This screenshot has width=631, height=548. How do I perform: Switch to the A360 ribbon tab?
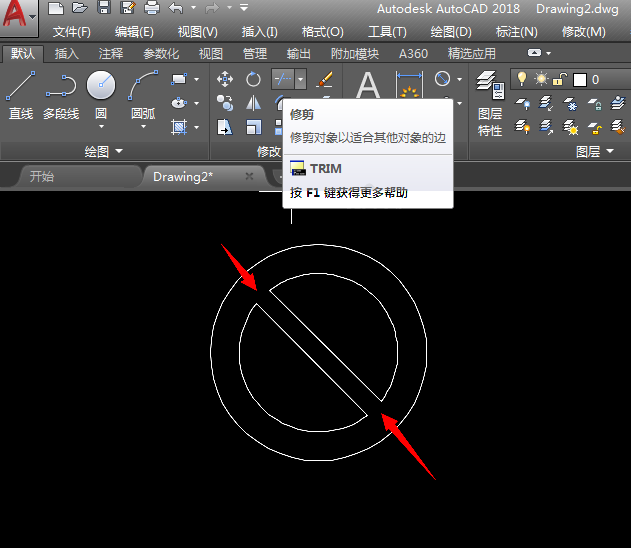(x=413, y=54)
